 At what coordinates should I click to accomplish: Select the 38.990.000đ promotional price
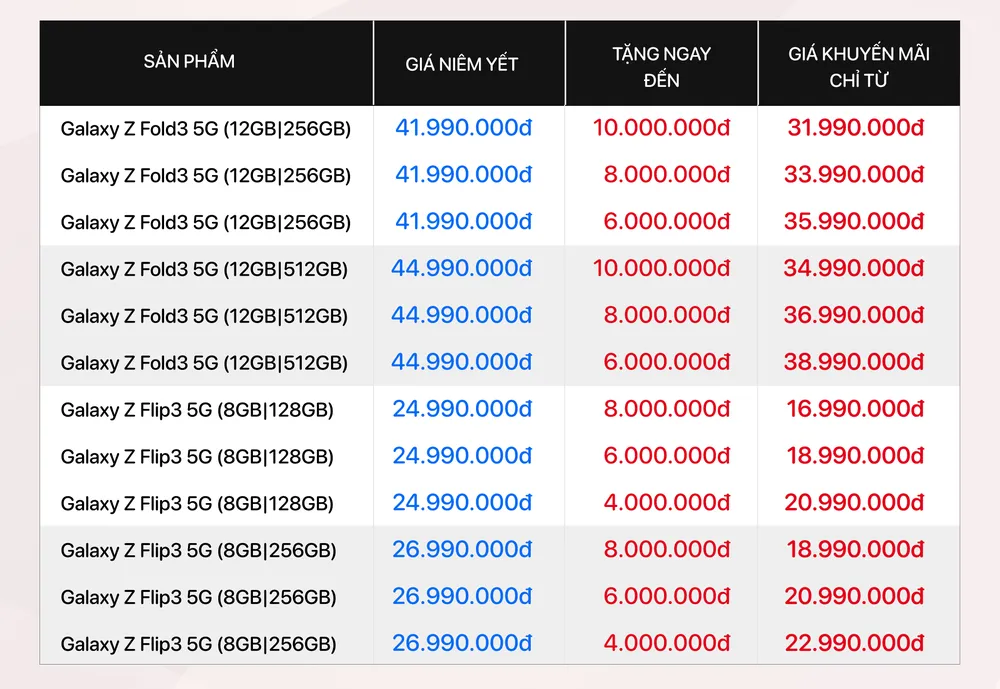pyautogui.click(x=853, y=363)
